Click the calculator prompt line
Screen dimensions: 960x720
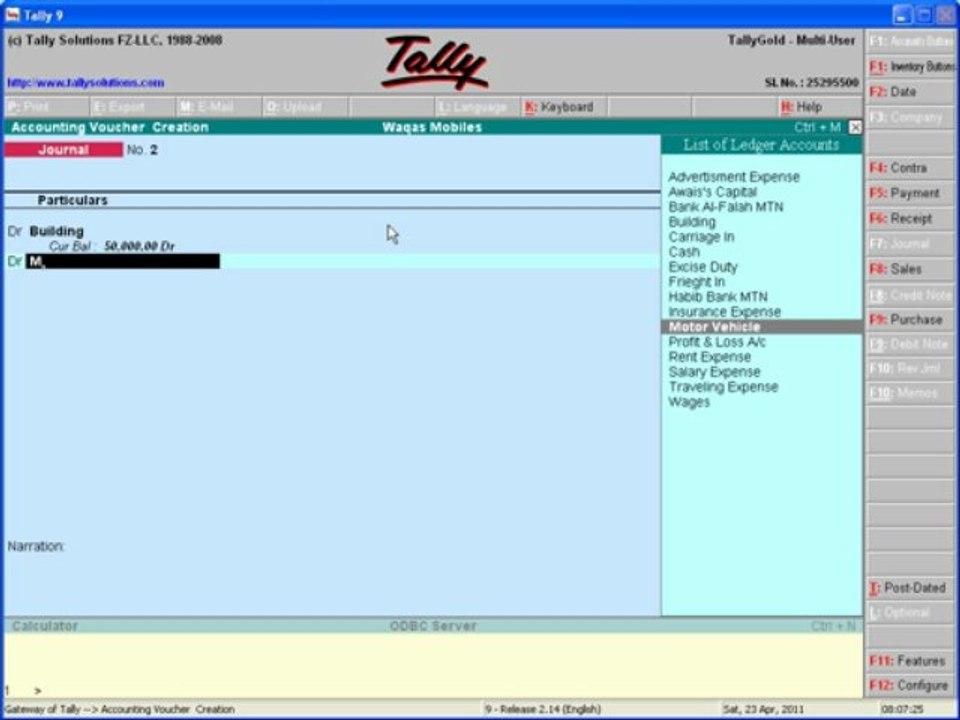[x=433, y=691]
